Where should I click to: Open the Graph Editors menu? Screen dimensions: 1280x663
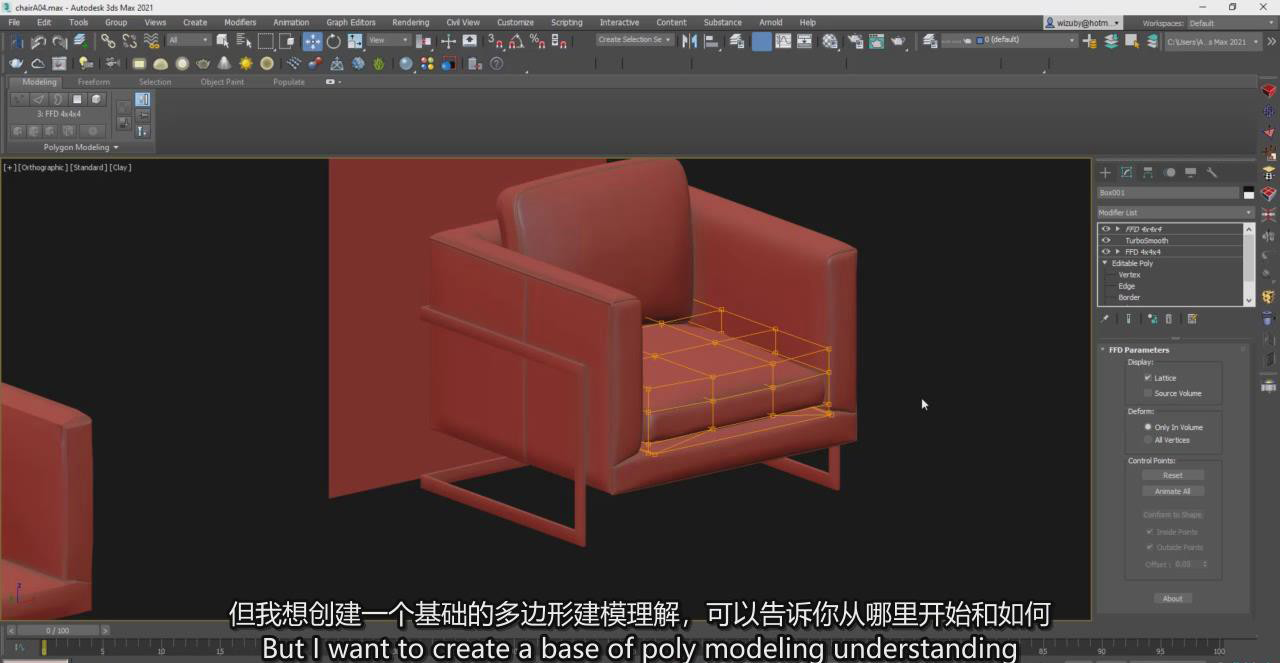(x=350, y=22)
